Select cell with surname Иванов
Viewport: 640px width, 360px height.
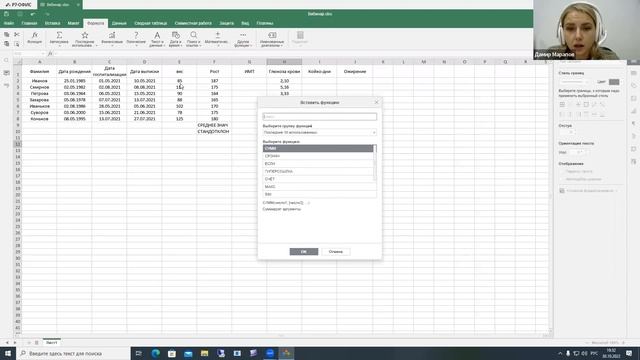click(39, 81)
